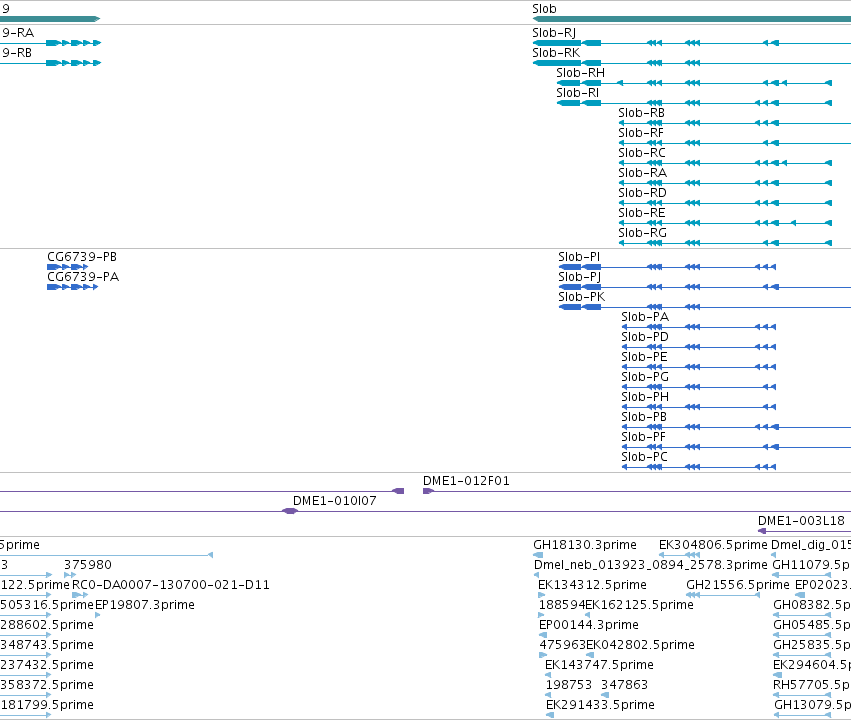Select Slob-PK protein
This screenshot has width=851, height=720.
point(581,297)
